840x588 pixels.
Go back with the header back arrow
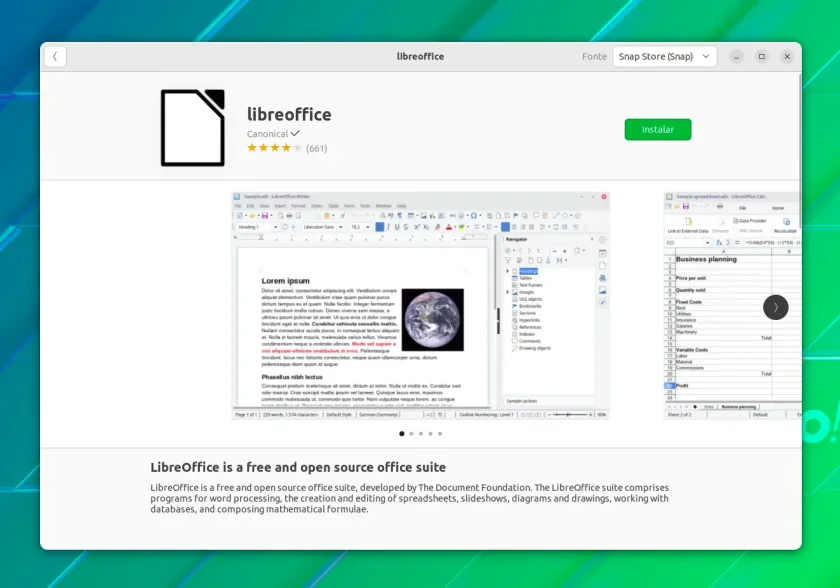(x=55, y=56)
